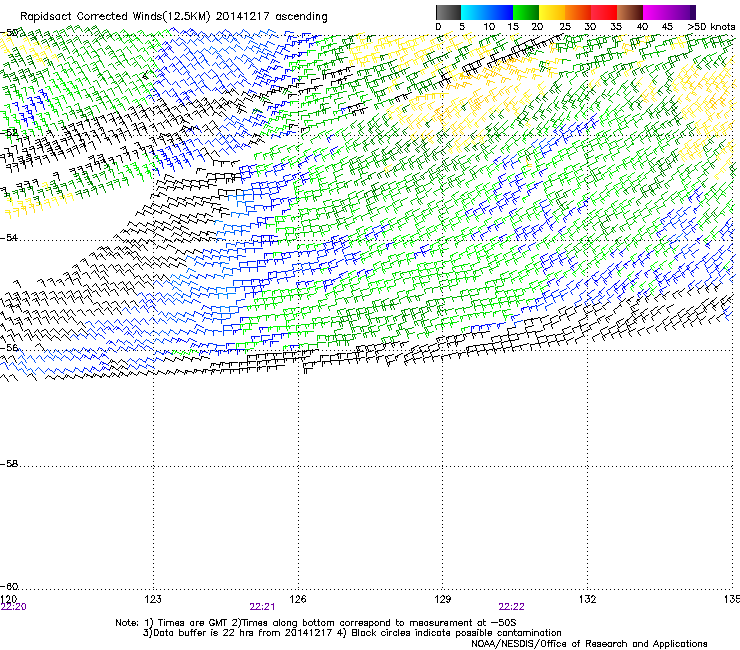
Task: Click the green 15-20 knots legend swatch
Action: (x=526, y=12)
